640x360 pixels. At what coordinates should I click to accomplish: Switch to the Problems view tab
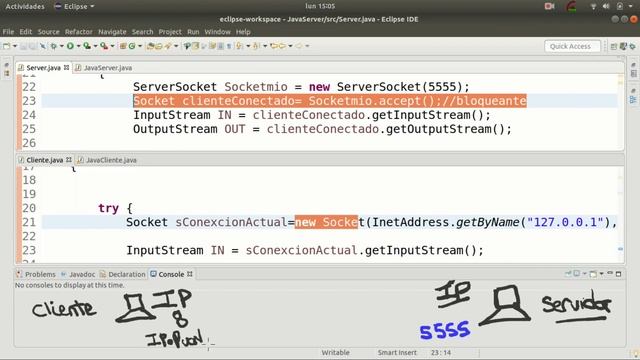click(x=36, y=274)
